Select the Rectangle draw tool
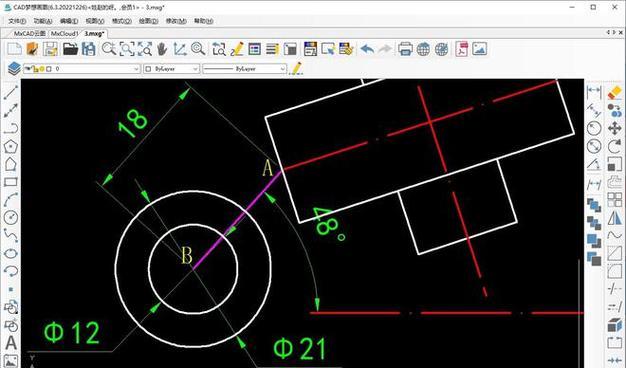Viewport: 626px width, 368px height. coord(11,182)
